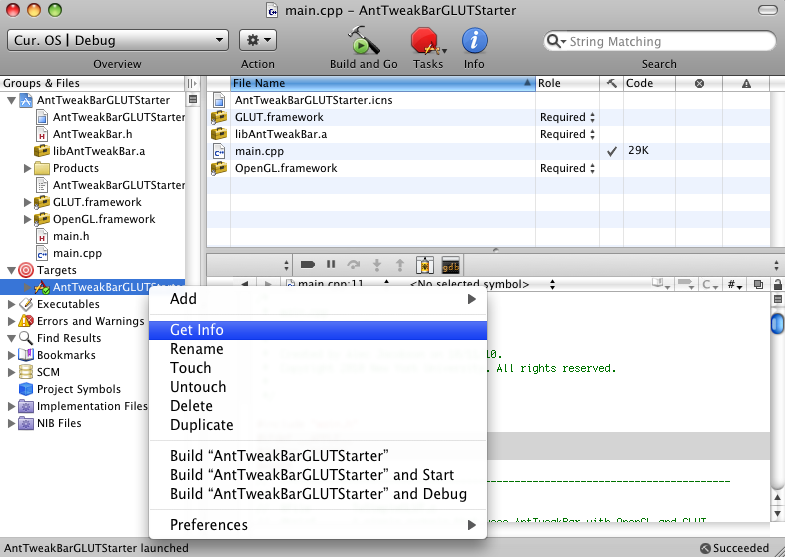Open the Info inspector icon

click(x=474, y=41)
